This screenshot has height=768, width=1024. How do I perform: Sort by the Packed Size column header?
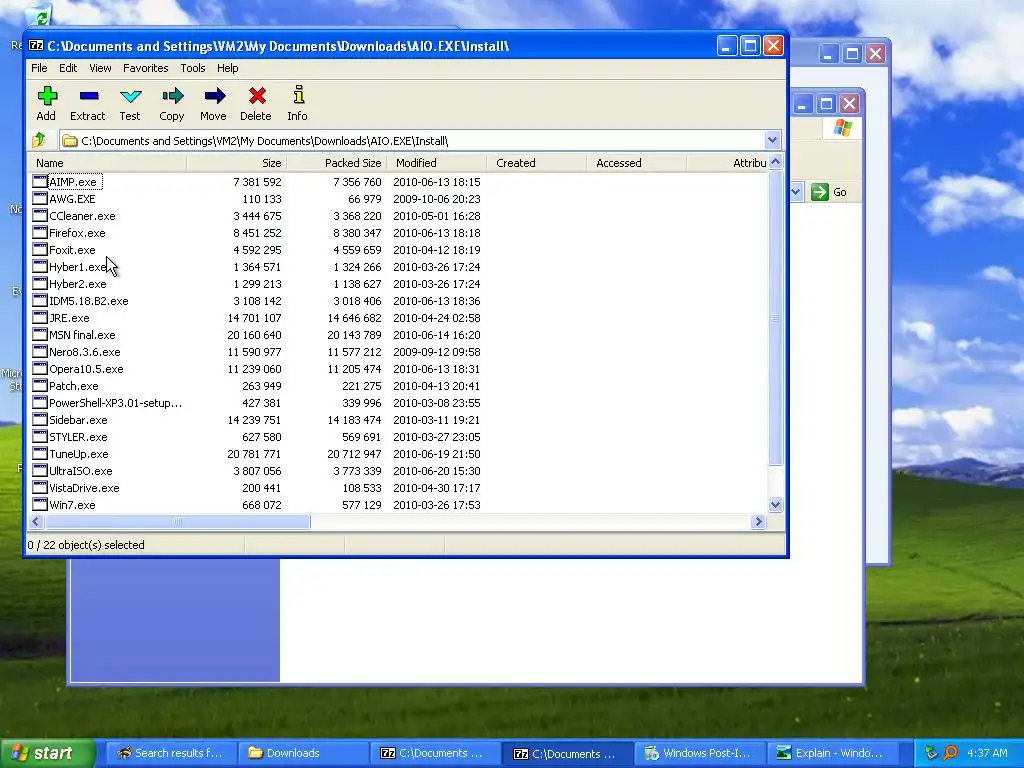(336, 163)
